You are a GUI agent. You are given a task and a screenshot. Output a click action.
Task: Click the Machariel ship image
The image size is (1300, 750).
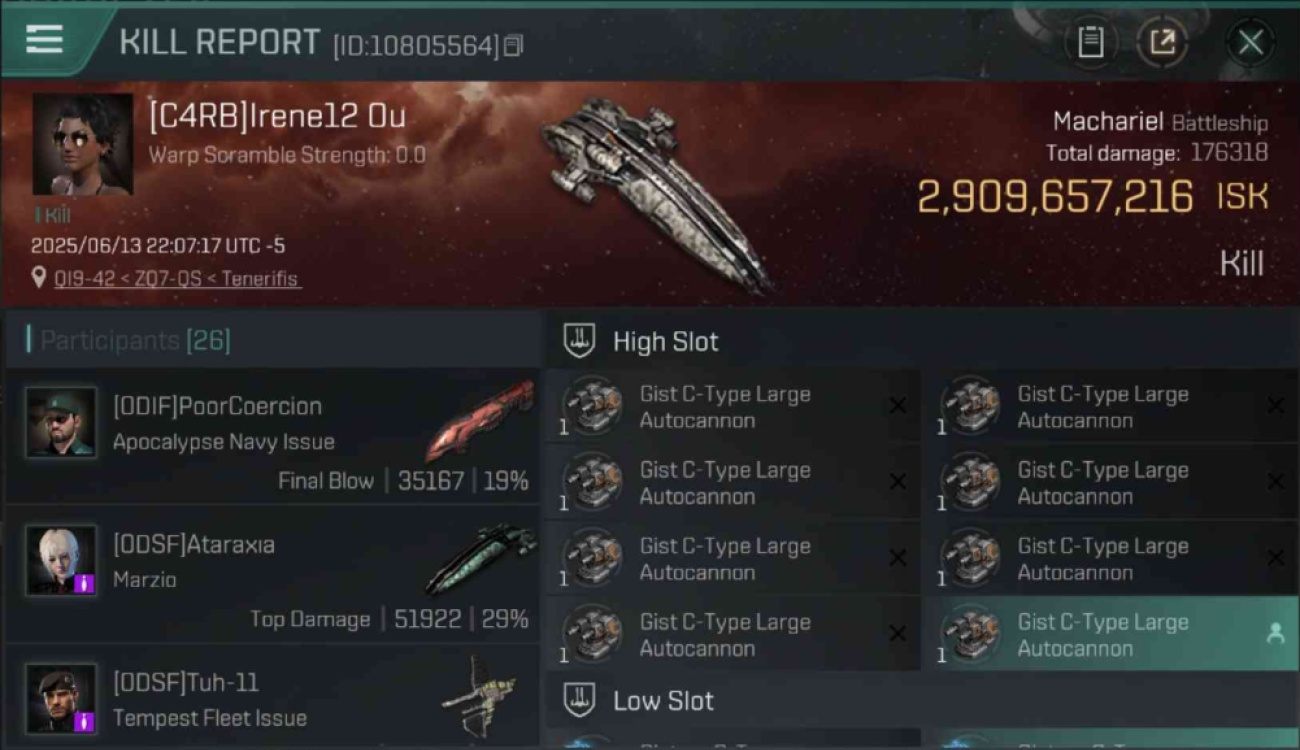pyautogui.click(x=655, y=193)
